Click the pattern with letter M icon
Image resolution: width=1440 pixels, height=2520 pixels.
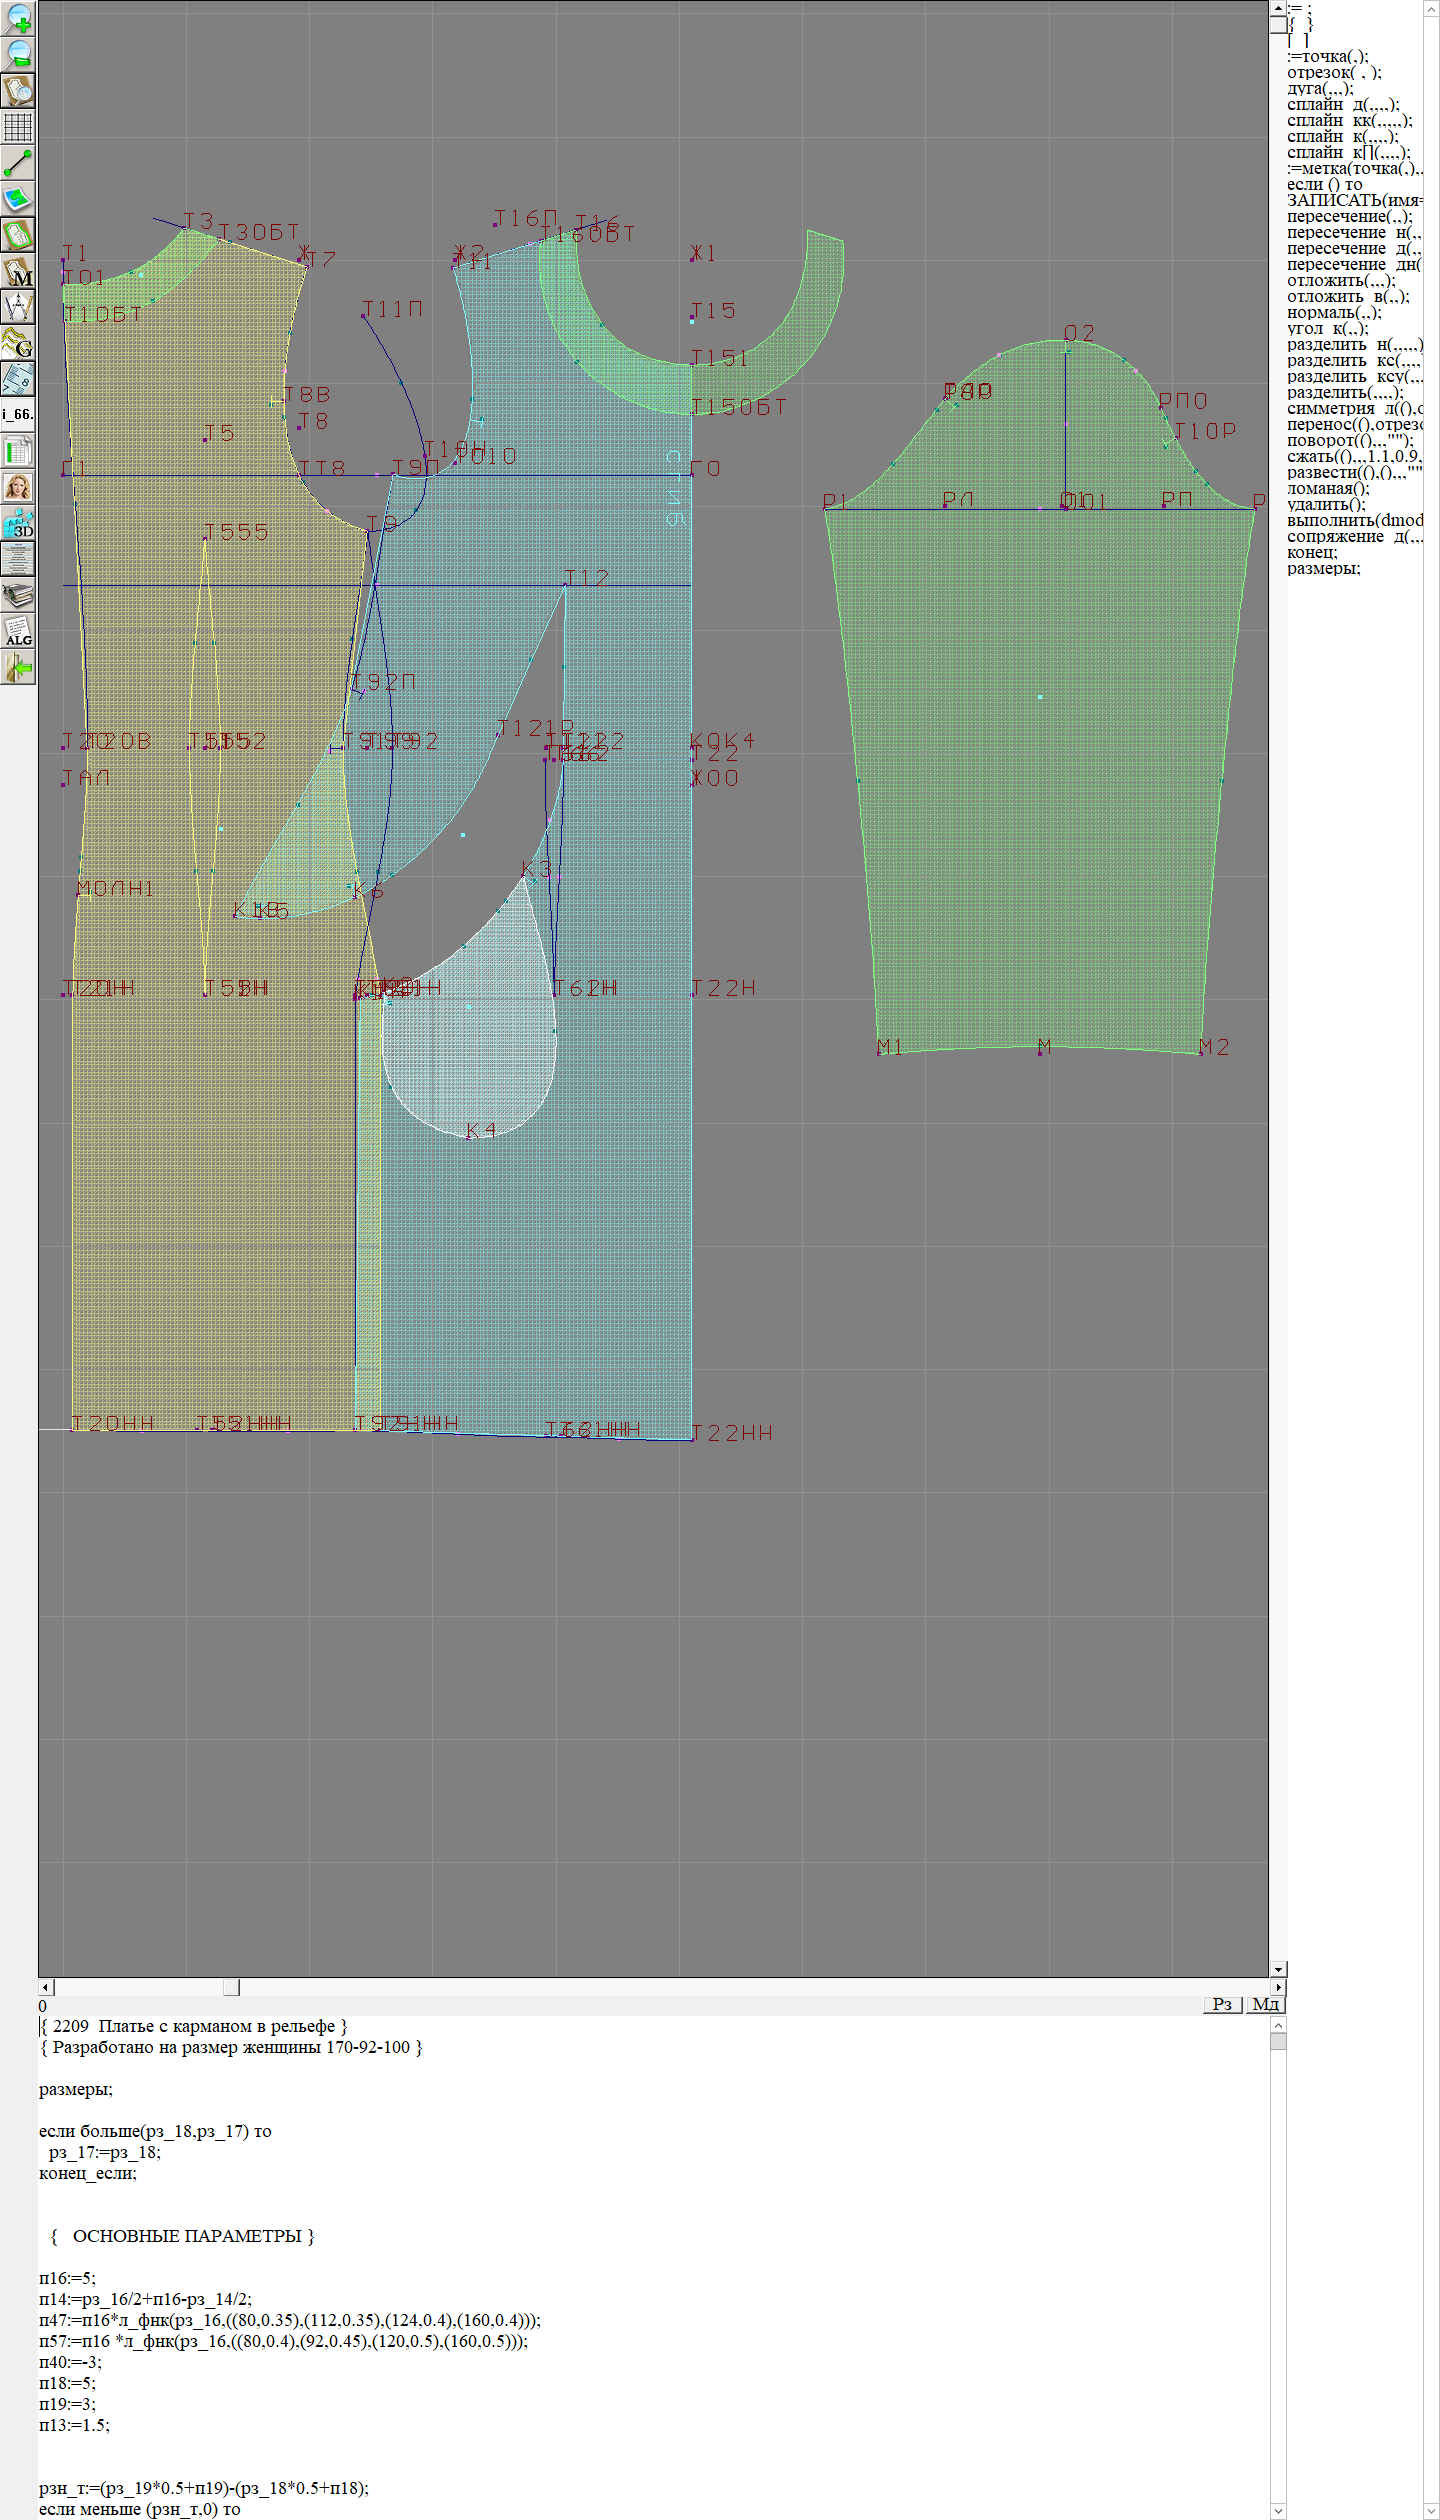[x=18, y=271]
